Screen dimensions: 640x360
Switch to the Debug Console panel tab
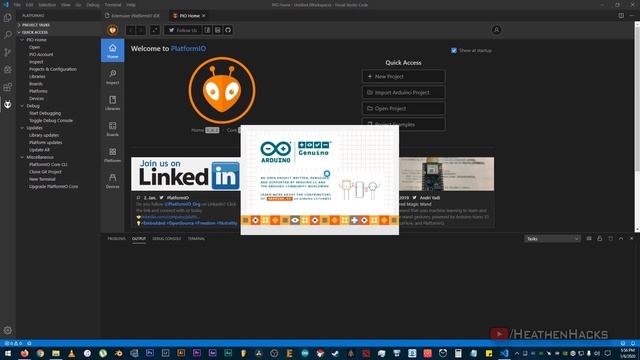tap(167, 238)
